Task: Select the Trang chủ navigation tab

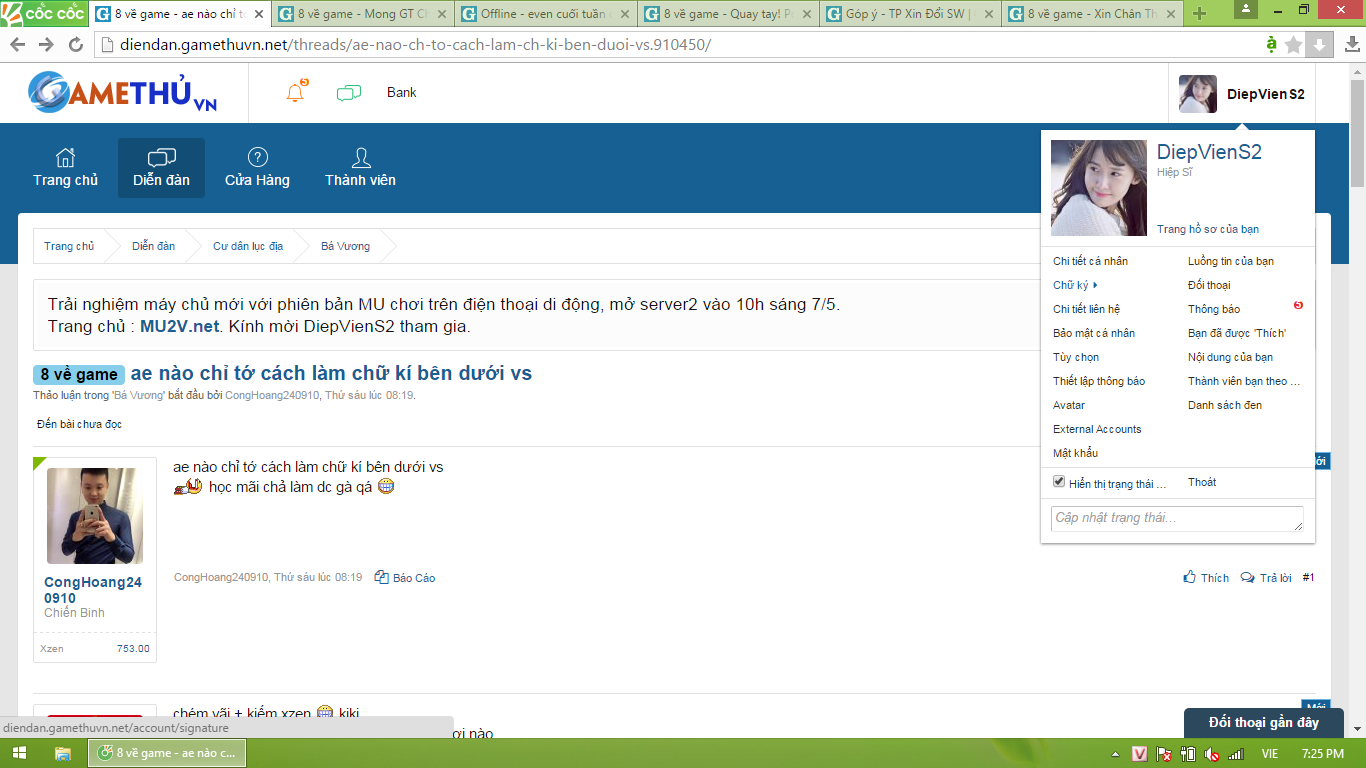Action: (x=65, y=167)
